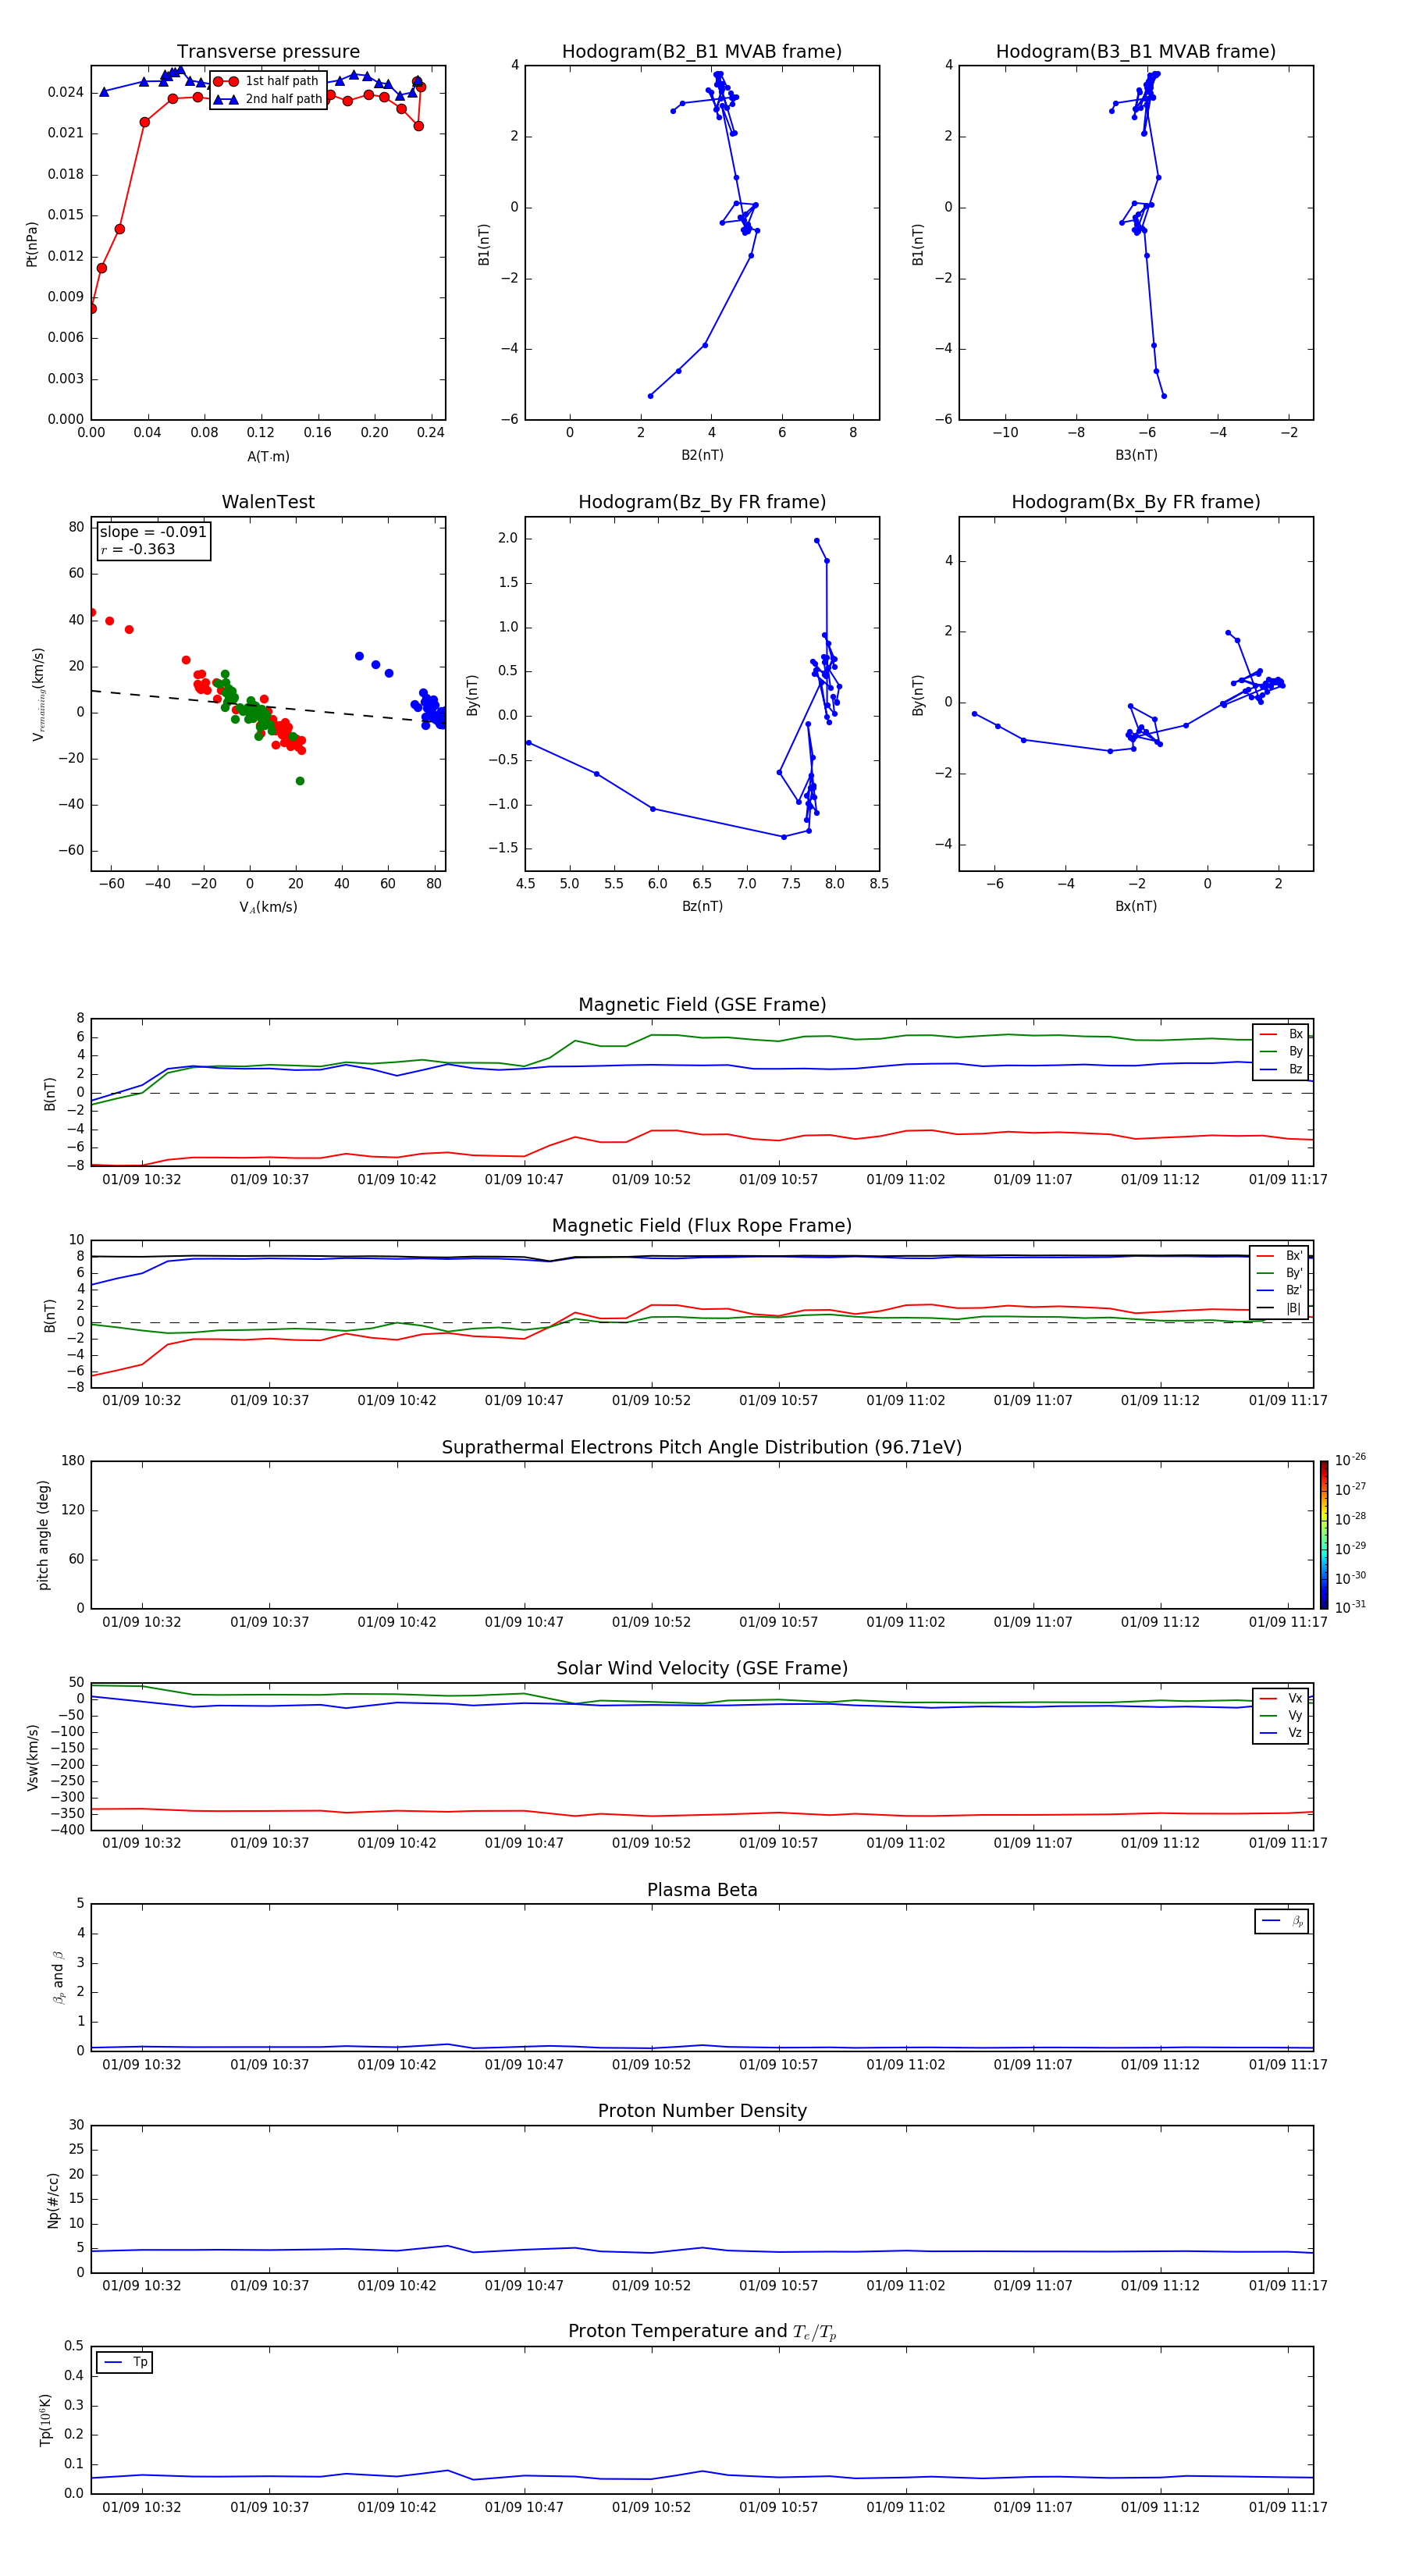
Task: Select the "Vy" legend entry
Action: [1281, 1715]
